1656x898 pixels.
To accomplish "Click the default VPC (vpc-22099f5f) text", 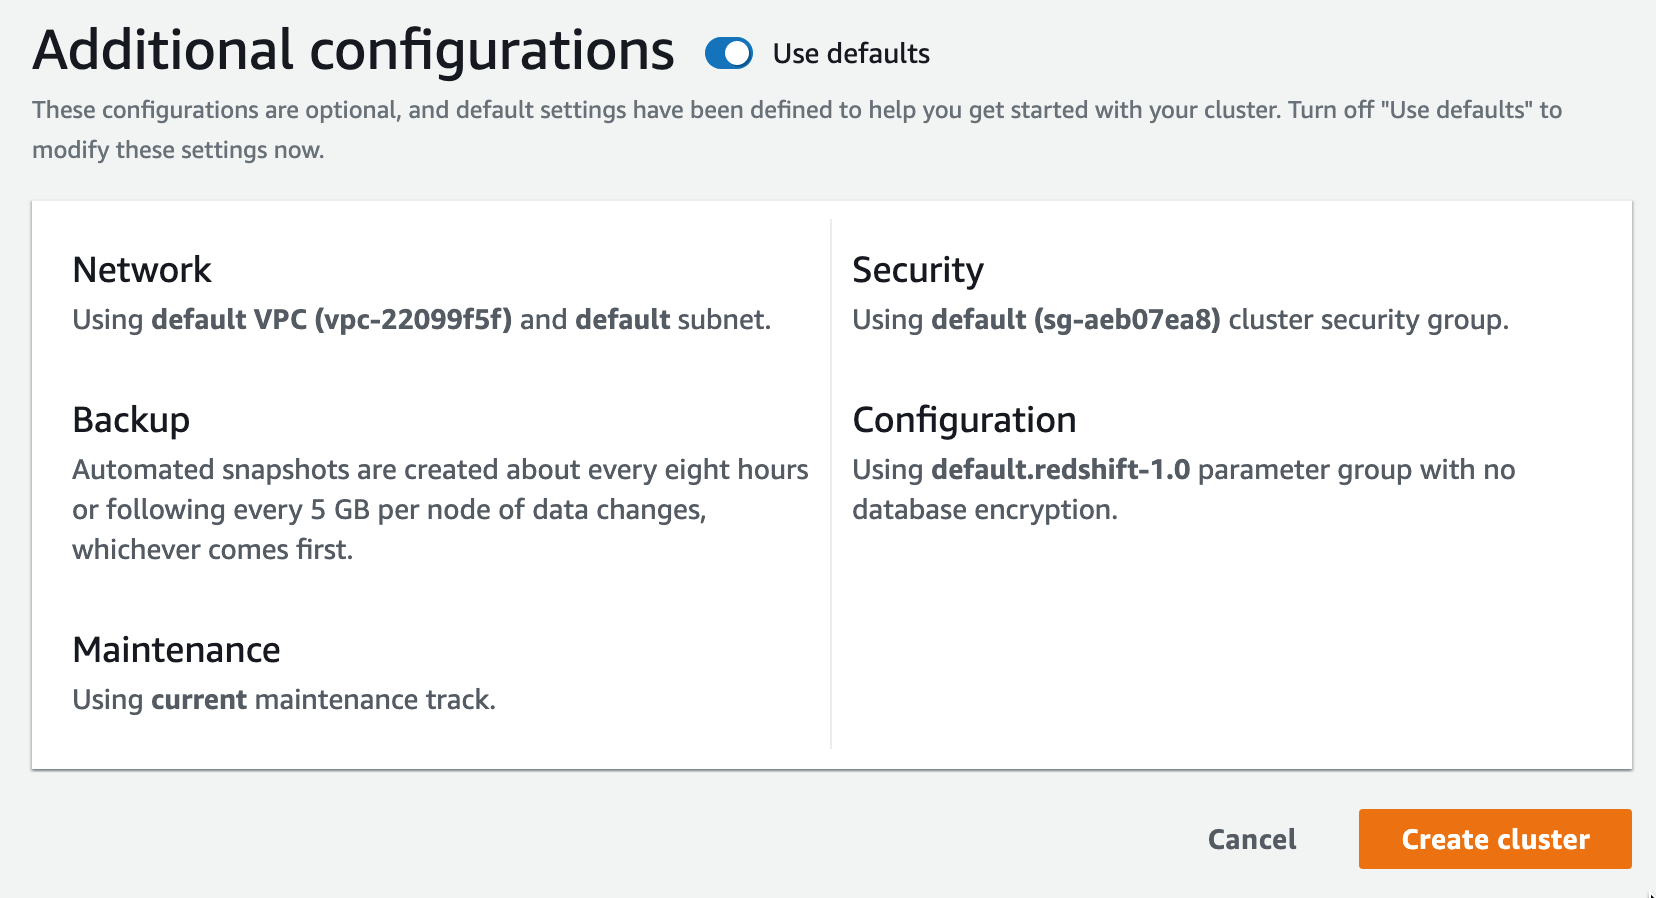I will (332, 320).
